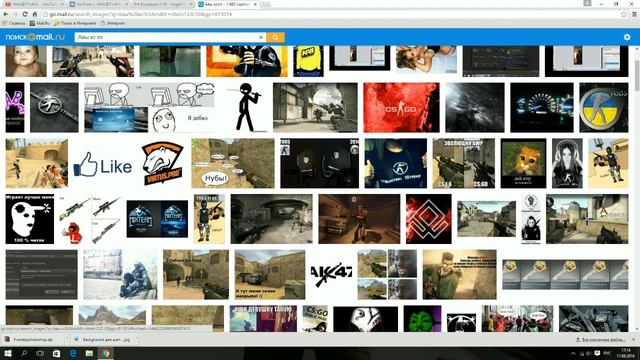Run the search with the orange magnifier button
640x360 pixels.
[x=275, y=37]
